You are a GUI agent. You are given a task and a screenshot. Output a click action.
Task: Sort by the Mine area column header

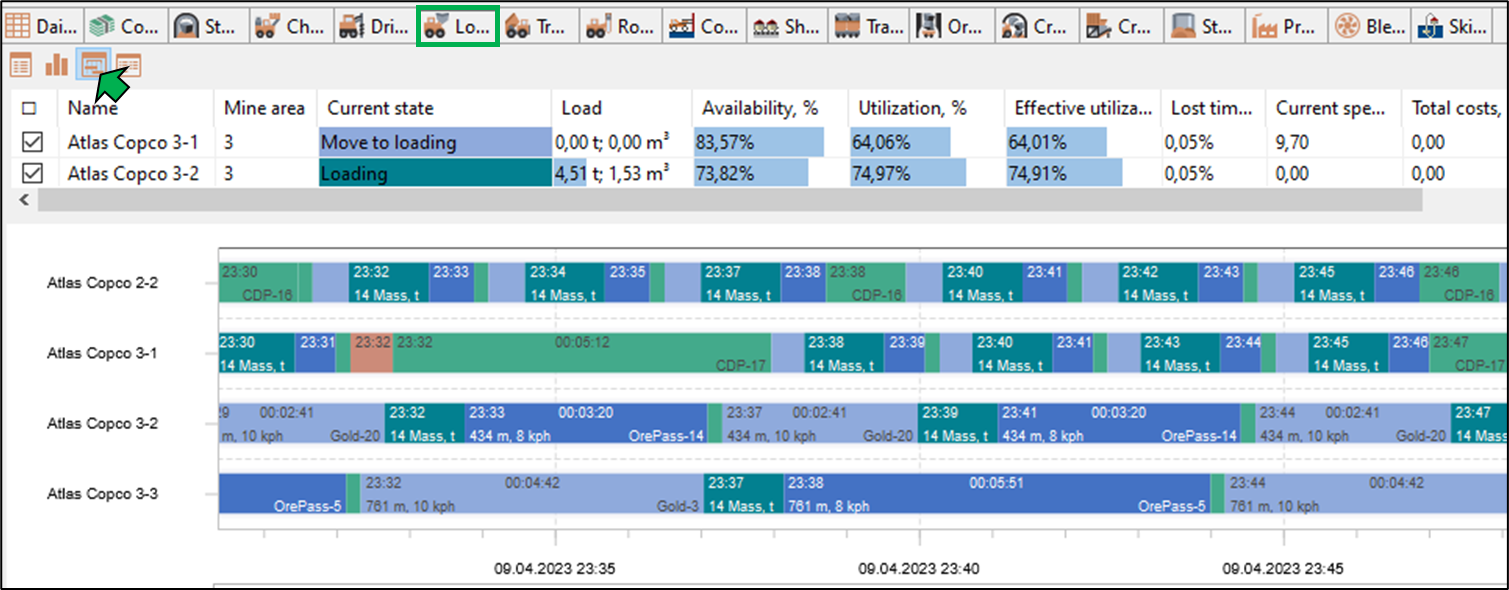click(x=265, y=108)
